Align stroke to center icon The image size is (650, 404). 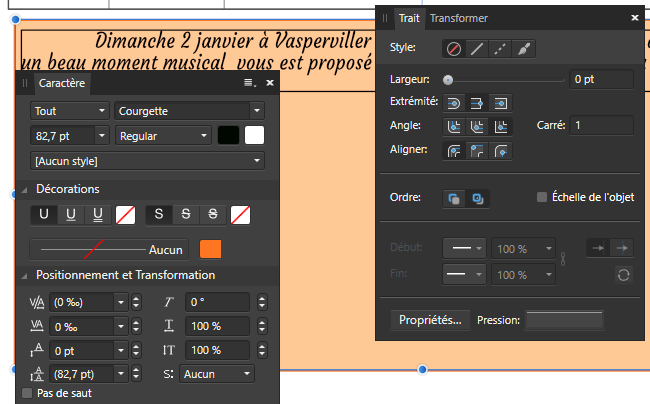[454, 151]
